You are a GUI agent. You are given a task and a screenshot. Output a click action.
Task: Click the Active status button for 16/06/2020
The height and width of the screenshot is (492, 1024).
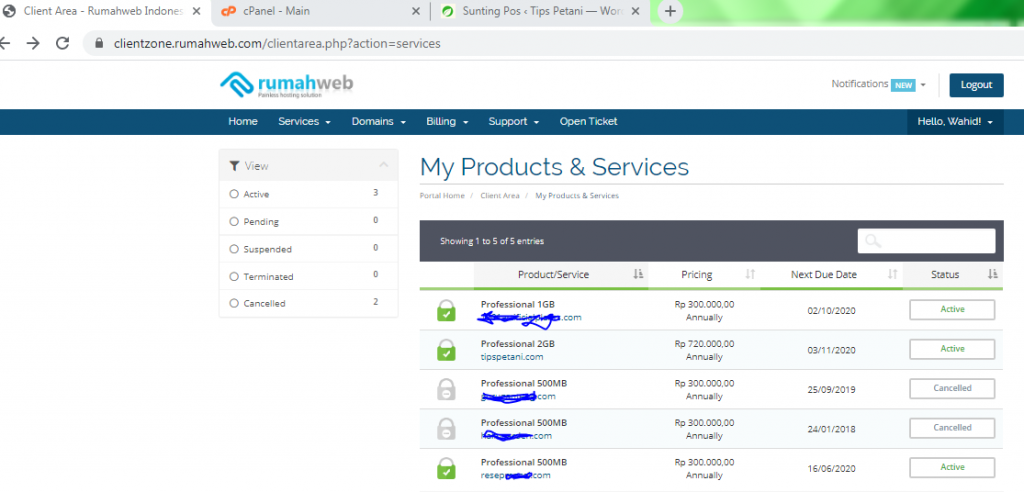pos(952,467)
